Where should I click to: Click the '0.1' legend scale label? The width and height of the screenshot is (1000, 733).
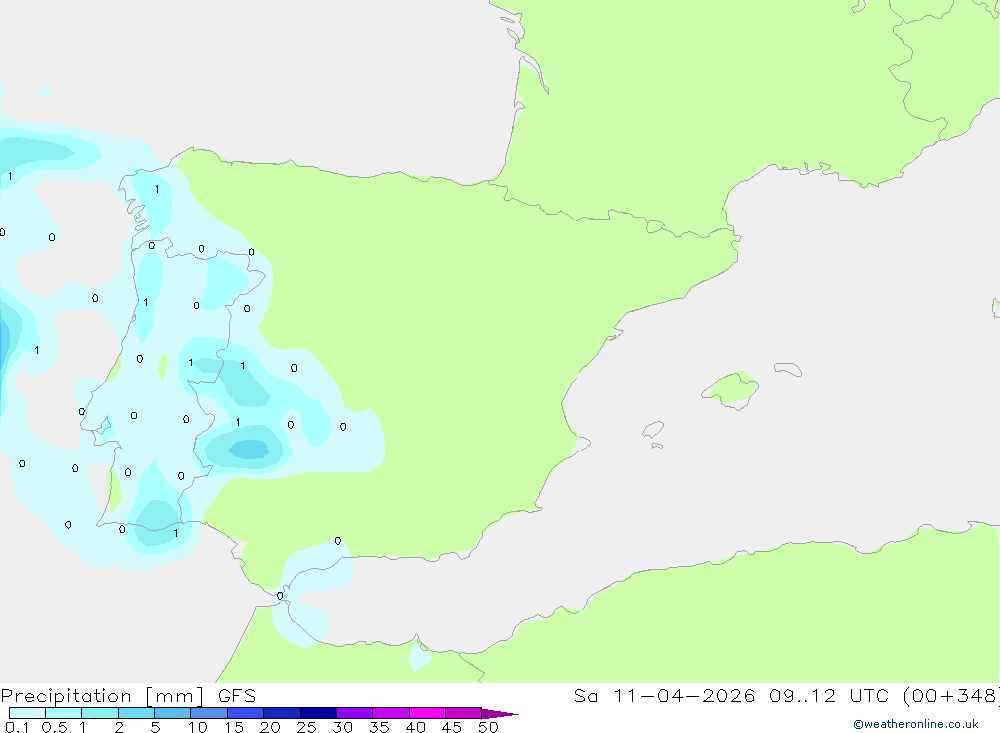point(17,727)
